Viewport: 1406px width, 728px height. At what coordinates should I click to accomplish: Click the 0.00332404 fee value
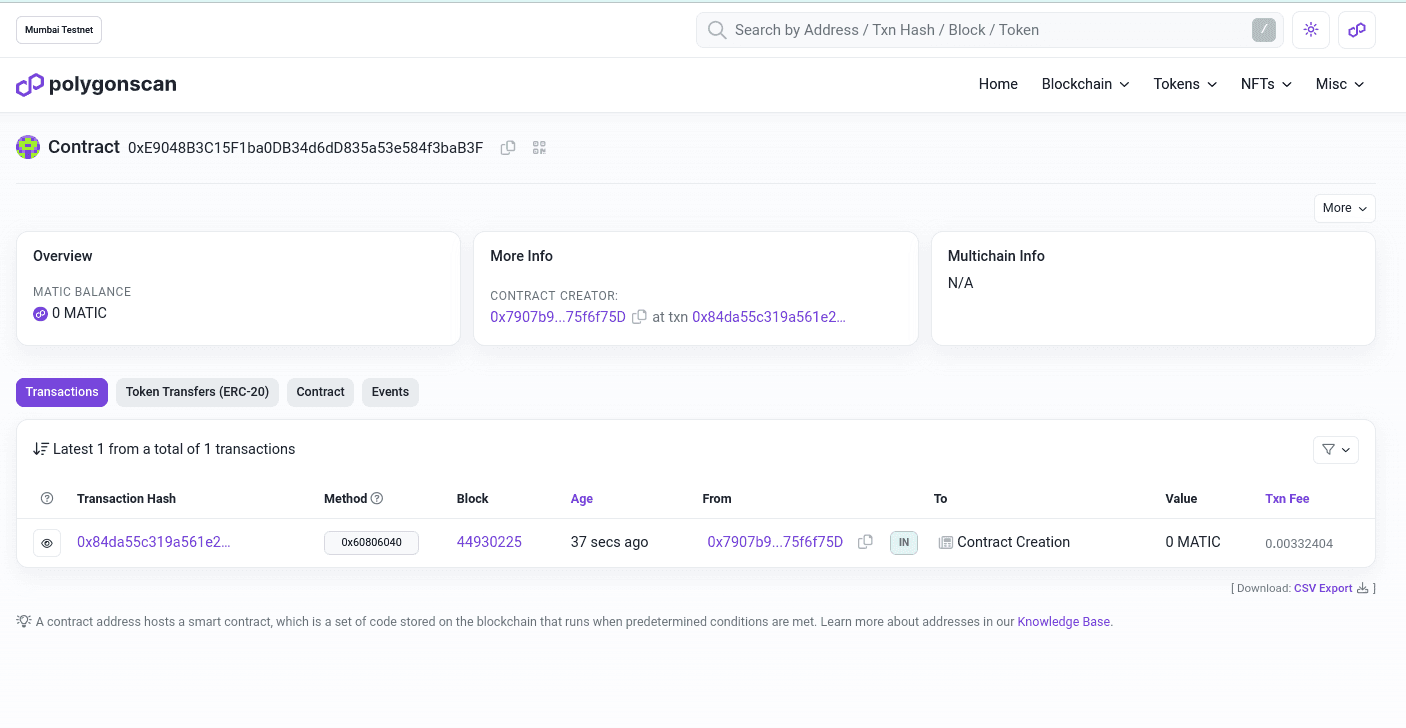click(x=1299, y=543)
